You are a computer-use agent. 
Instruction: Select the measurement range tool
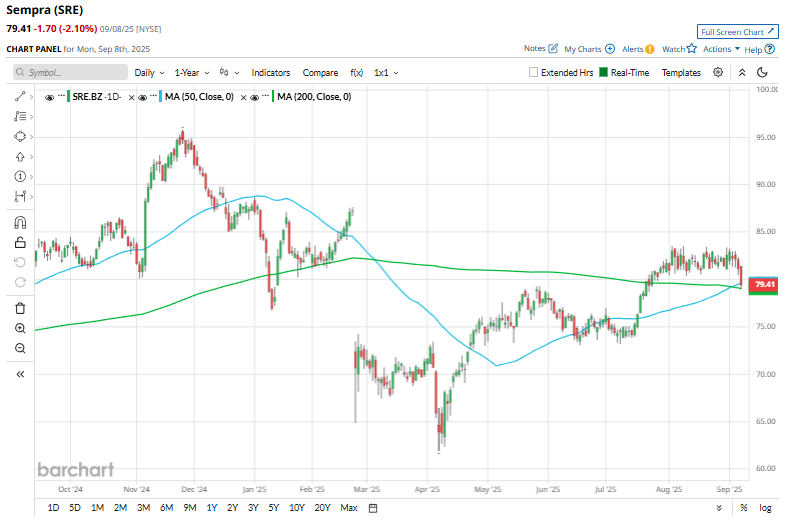[20, 196]
